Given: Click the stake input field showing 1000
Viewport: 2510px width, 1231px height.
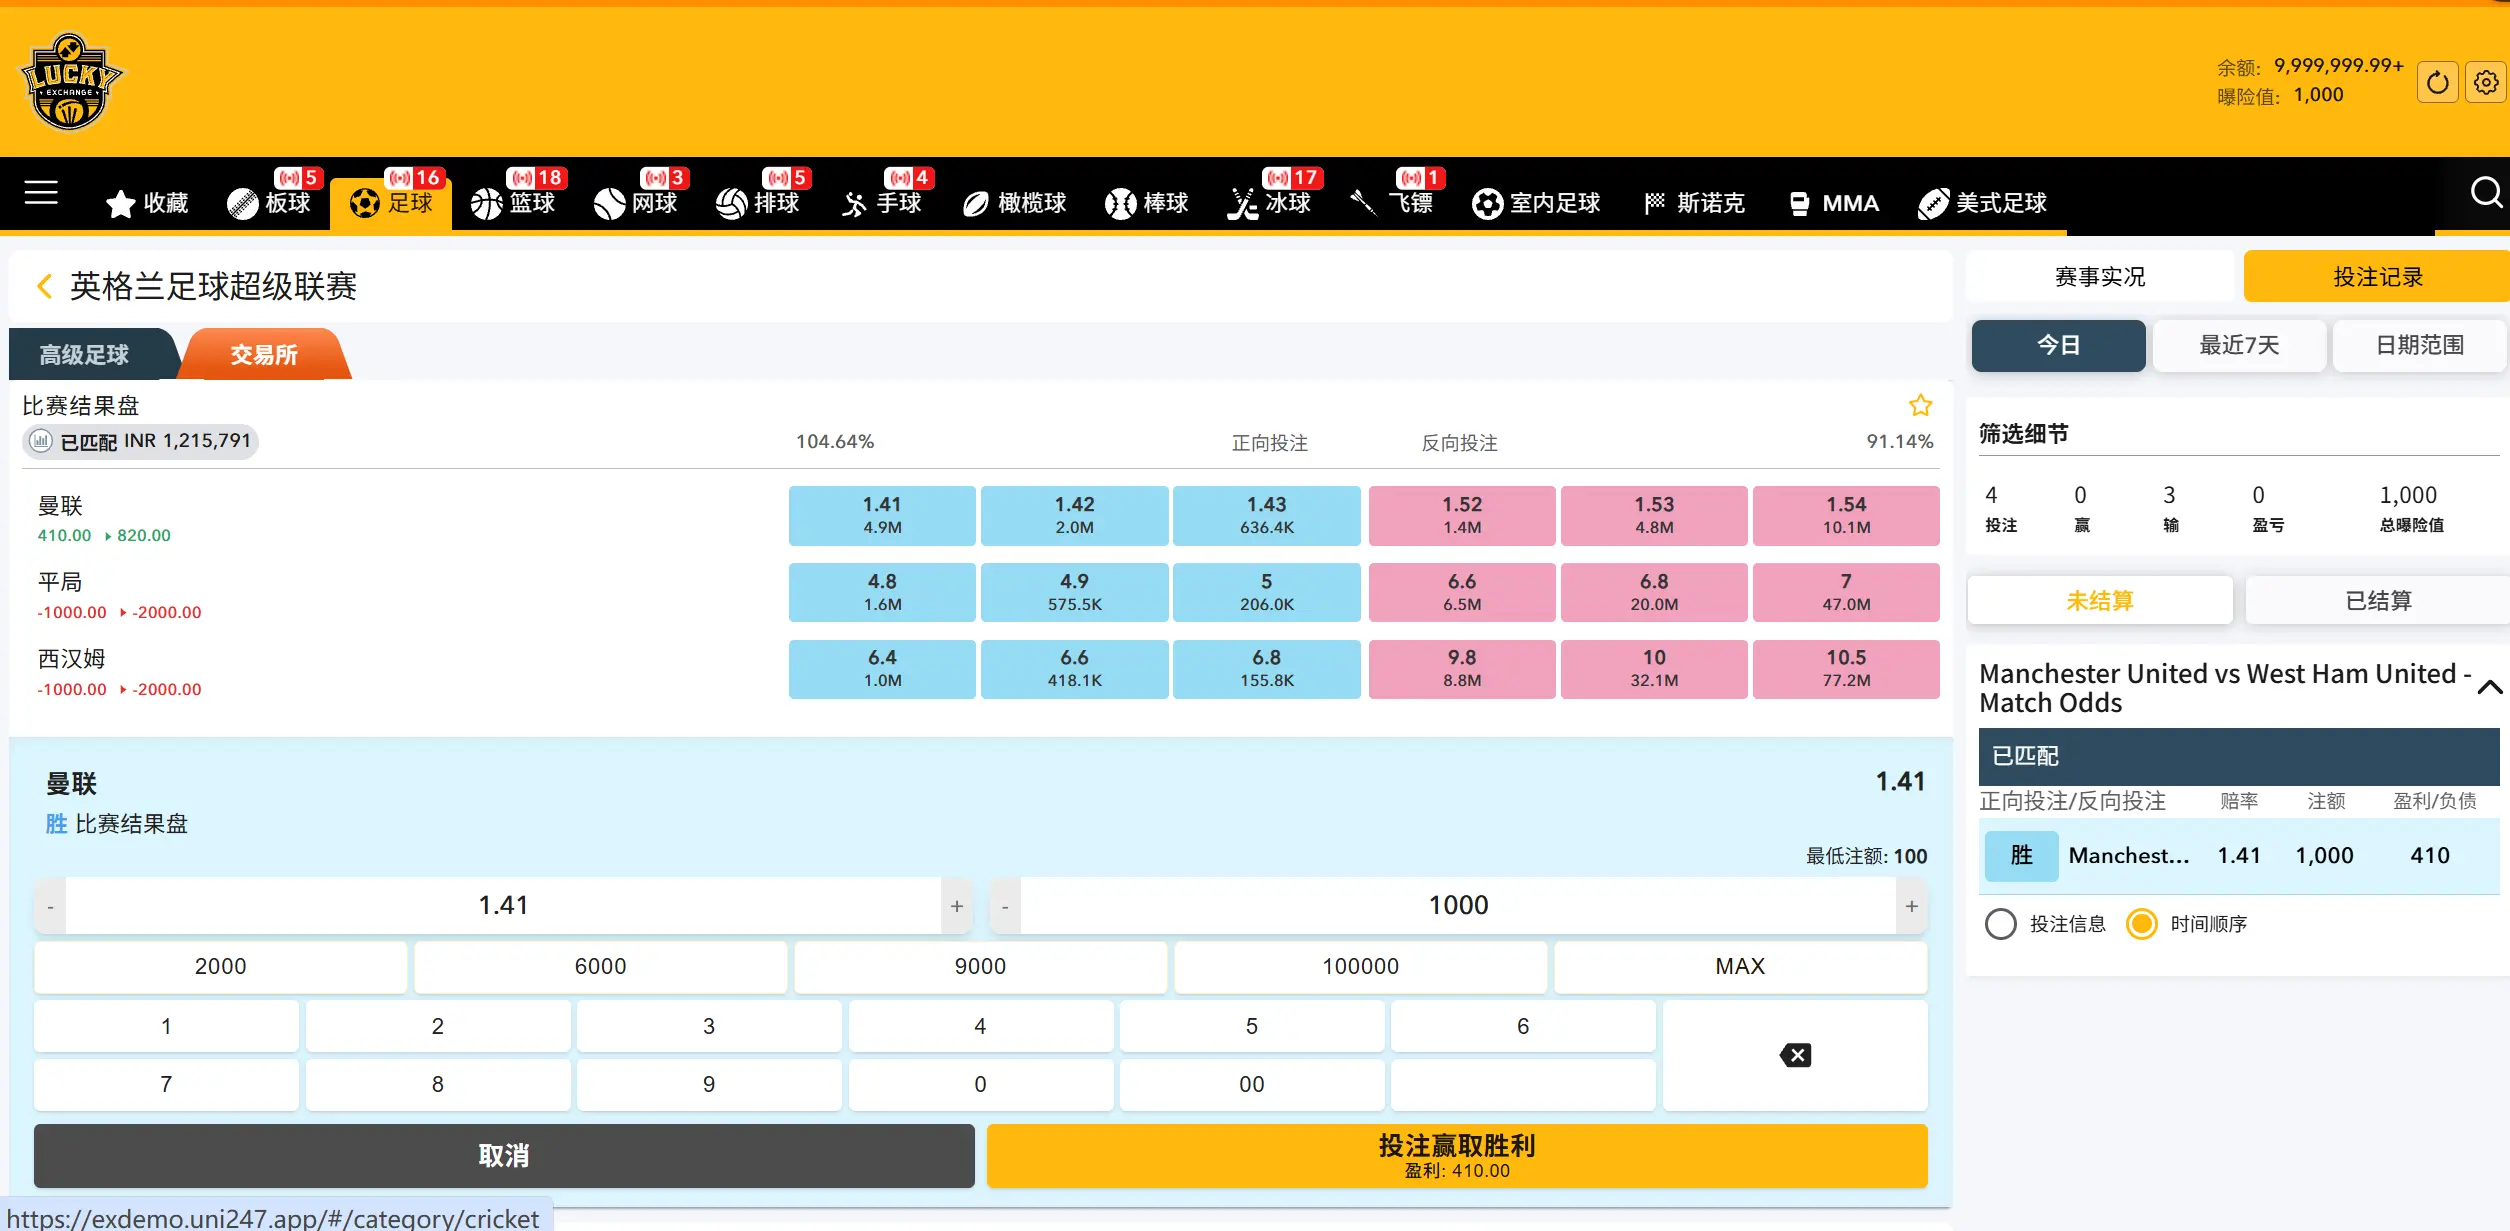Looking at the screenshot, I should point(1458,906).
